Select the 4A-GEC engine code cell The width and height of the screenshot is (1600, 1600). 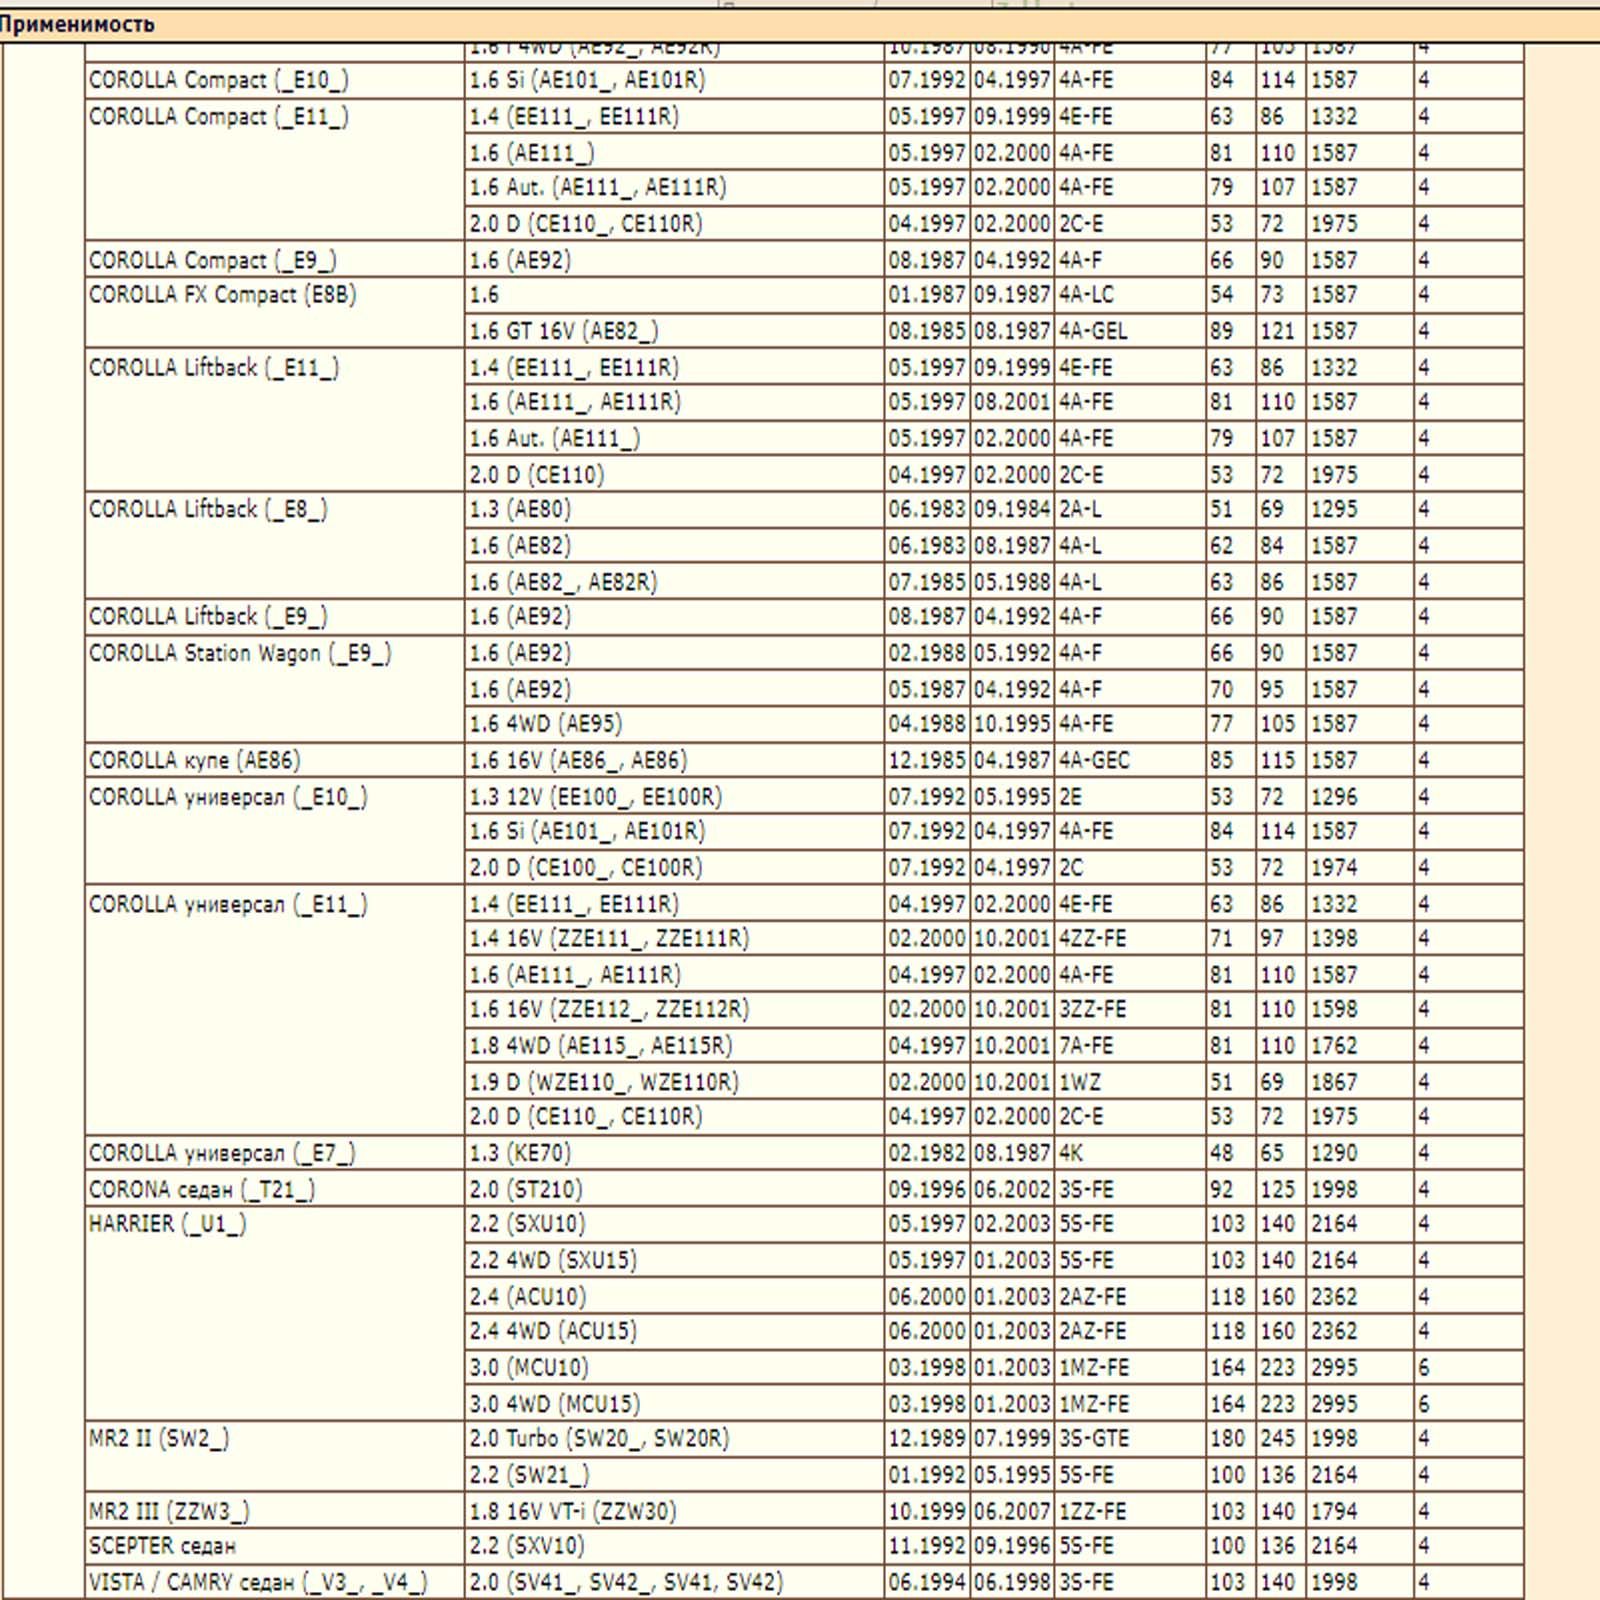coord(1094,760)
